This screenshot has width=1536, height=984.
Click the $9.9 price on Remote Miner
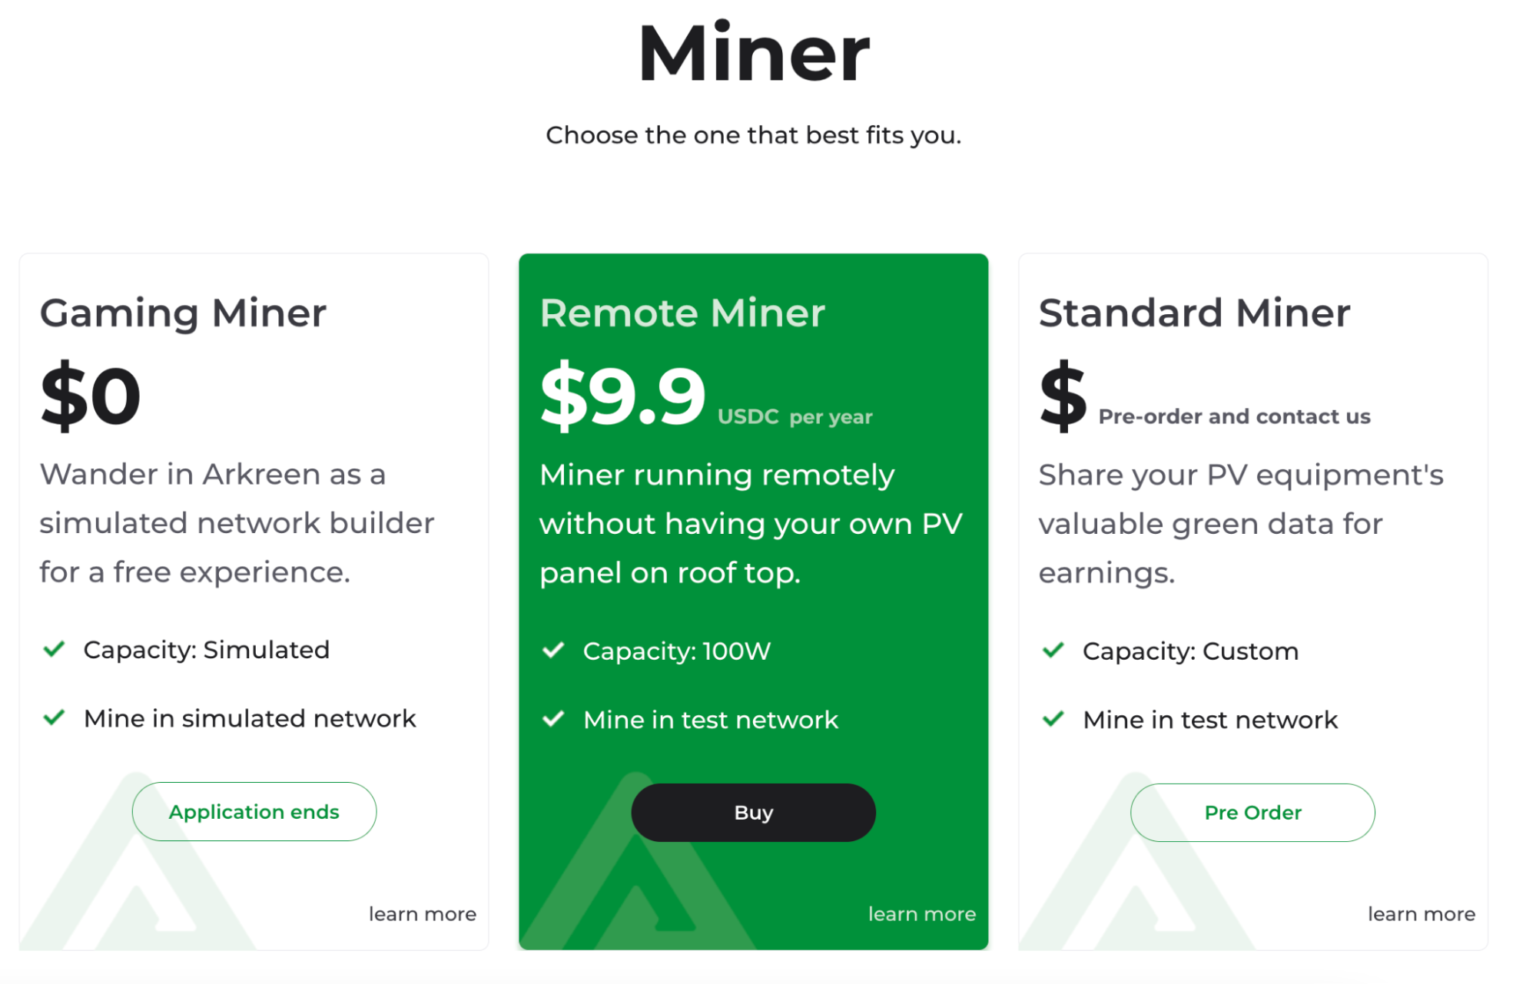coord(623,396)
